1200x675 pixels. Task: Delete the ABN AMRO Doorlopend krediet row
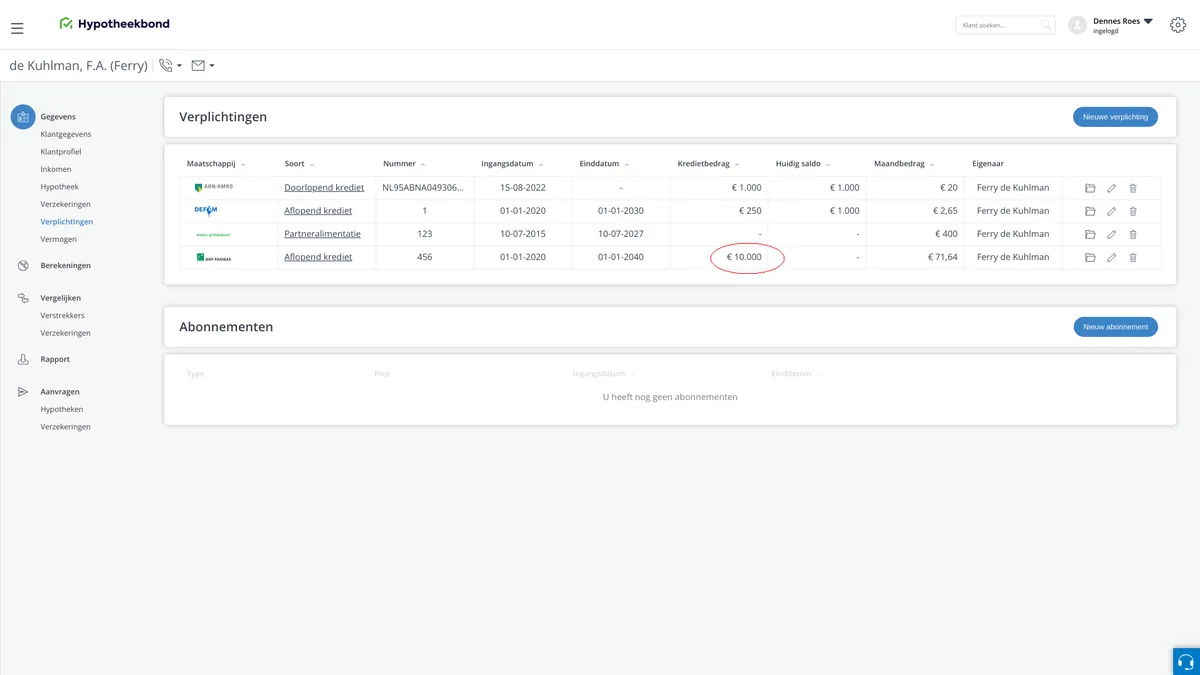click(1133, 188)
